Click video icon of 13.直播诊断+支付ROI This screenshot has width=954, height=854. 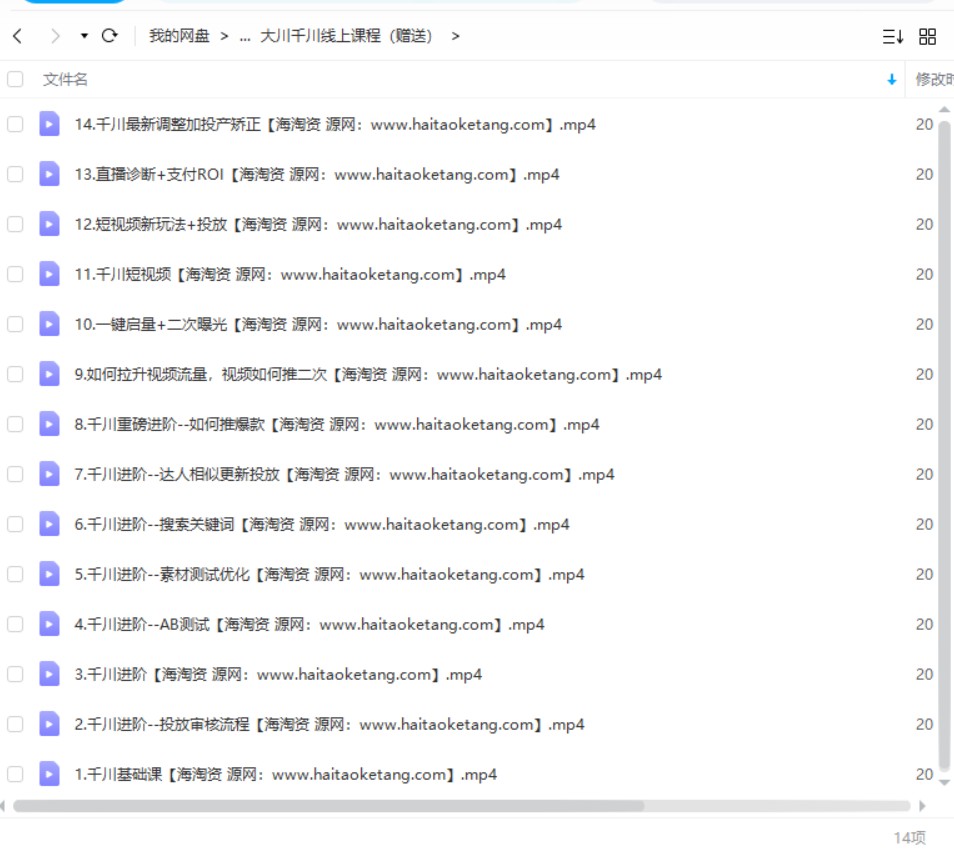pyautogui.click(x=49, y=174)
